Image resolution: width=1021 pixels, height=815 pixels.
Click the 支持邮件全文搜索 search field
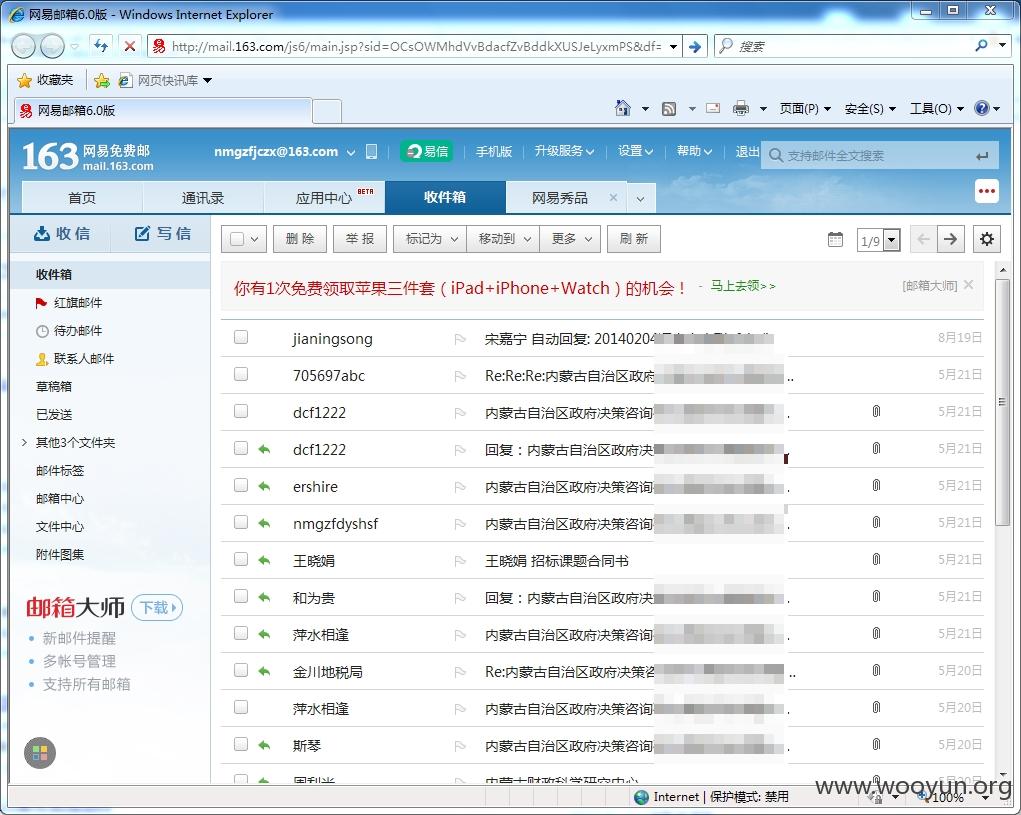coord(880,156)
